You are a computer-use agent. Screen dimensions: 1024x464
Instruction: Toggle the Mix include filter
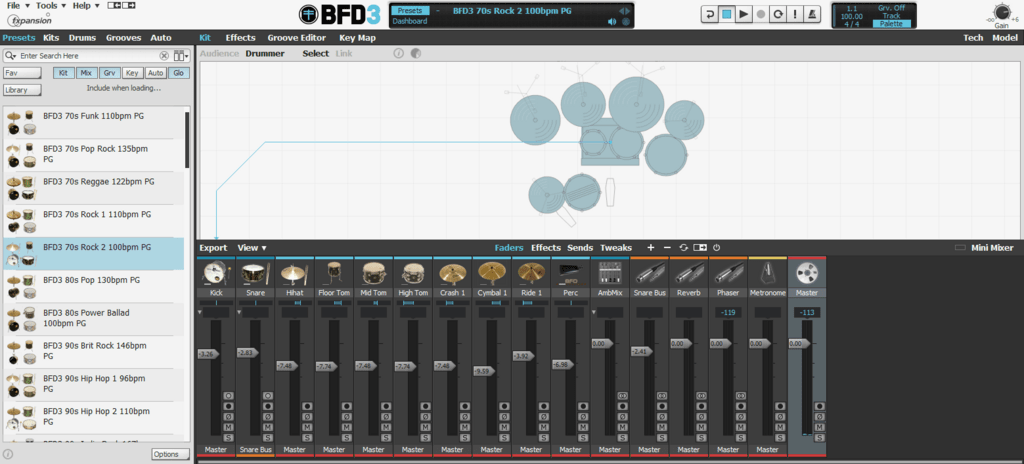tap(86, 73)
